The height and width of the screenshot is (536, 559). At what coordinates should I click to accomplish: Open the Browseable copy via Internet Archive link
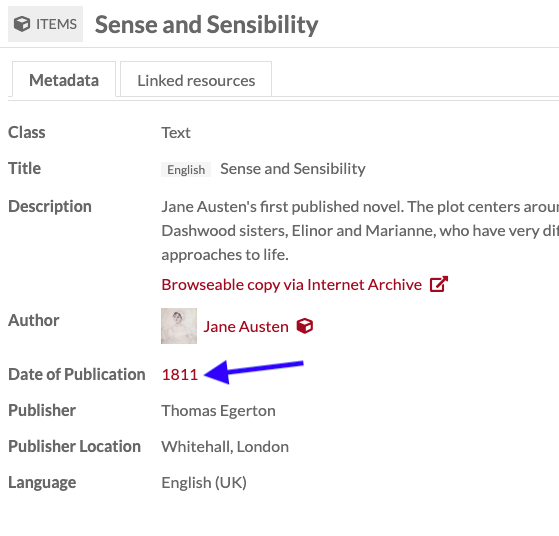pyautogui.click(x=291, y=285)
